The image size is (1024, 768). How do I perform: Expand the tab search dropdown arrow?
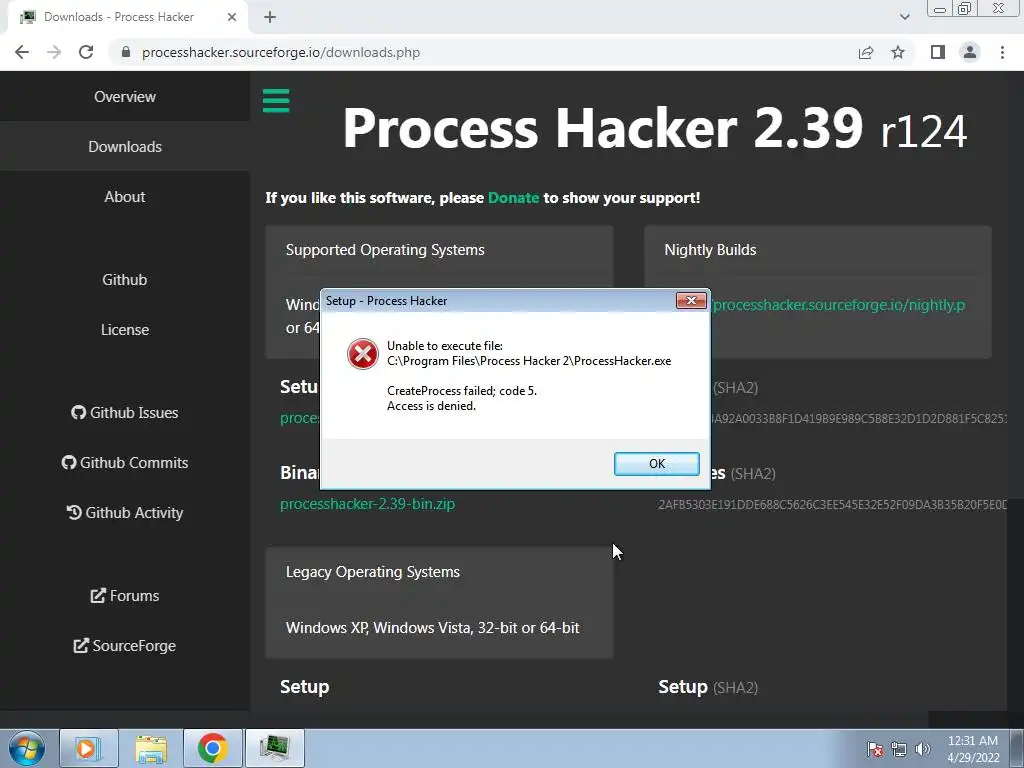tap(904, 17)
